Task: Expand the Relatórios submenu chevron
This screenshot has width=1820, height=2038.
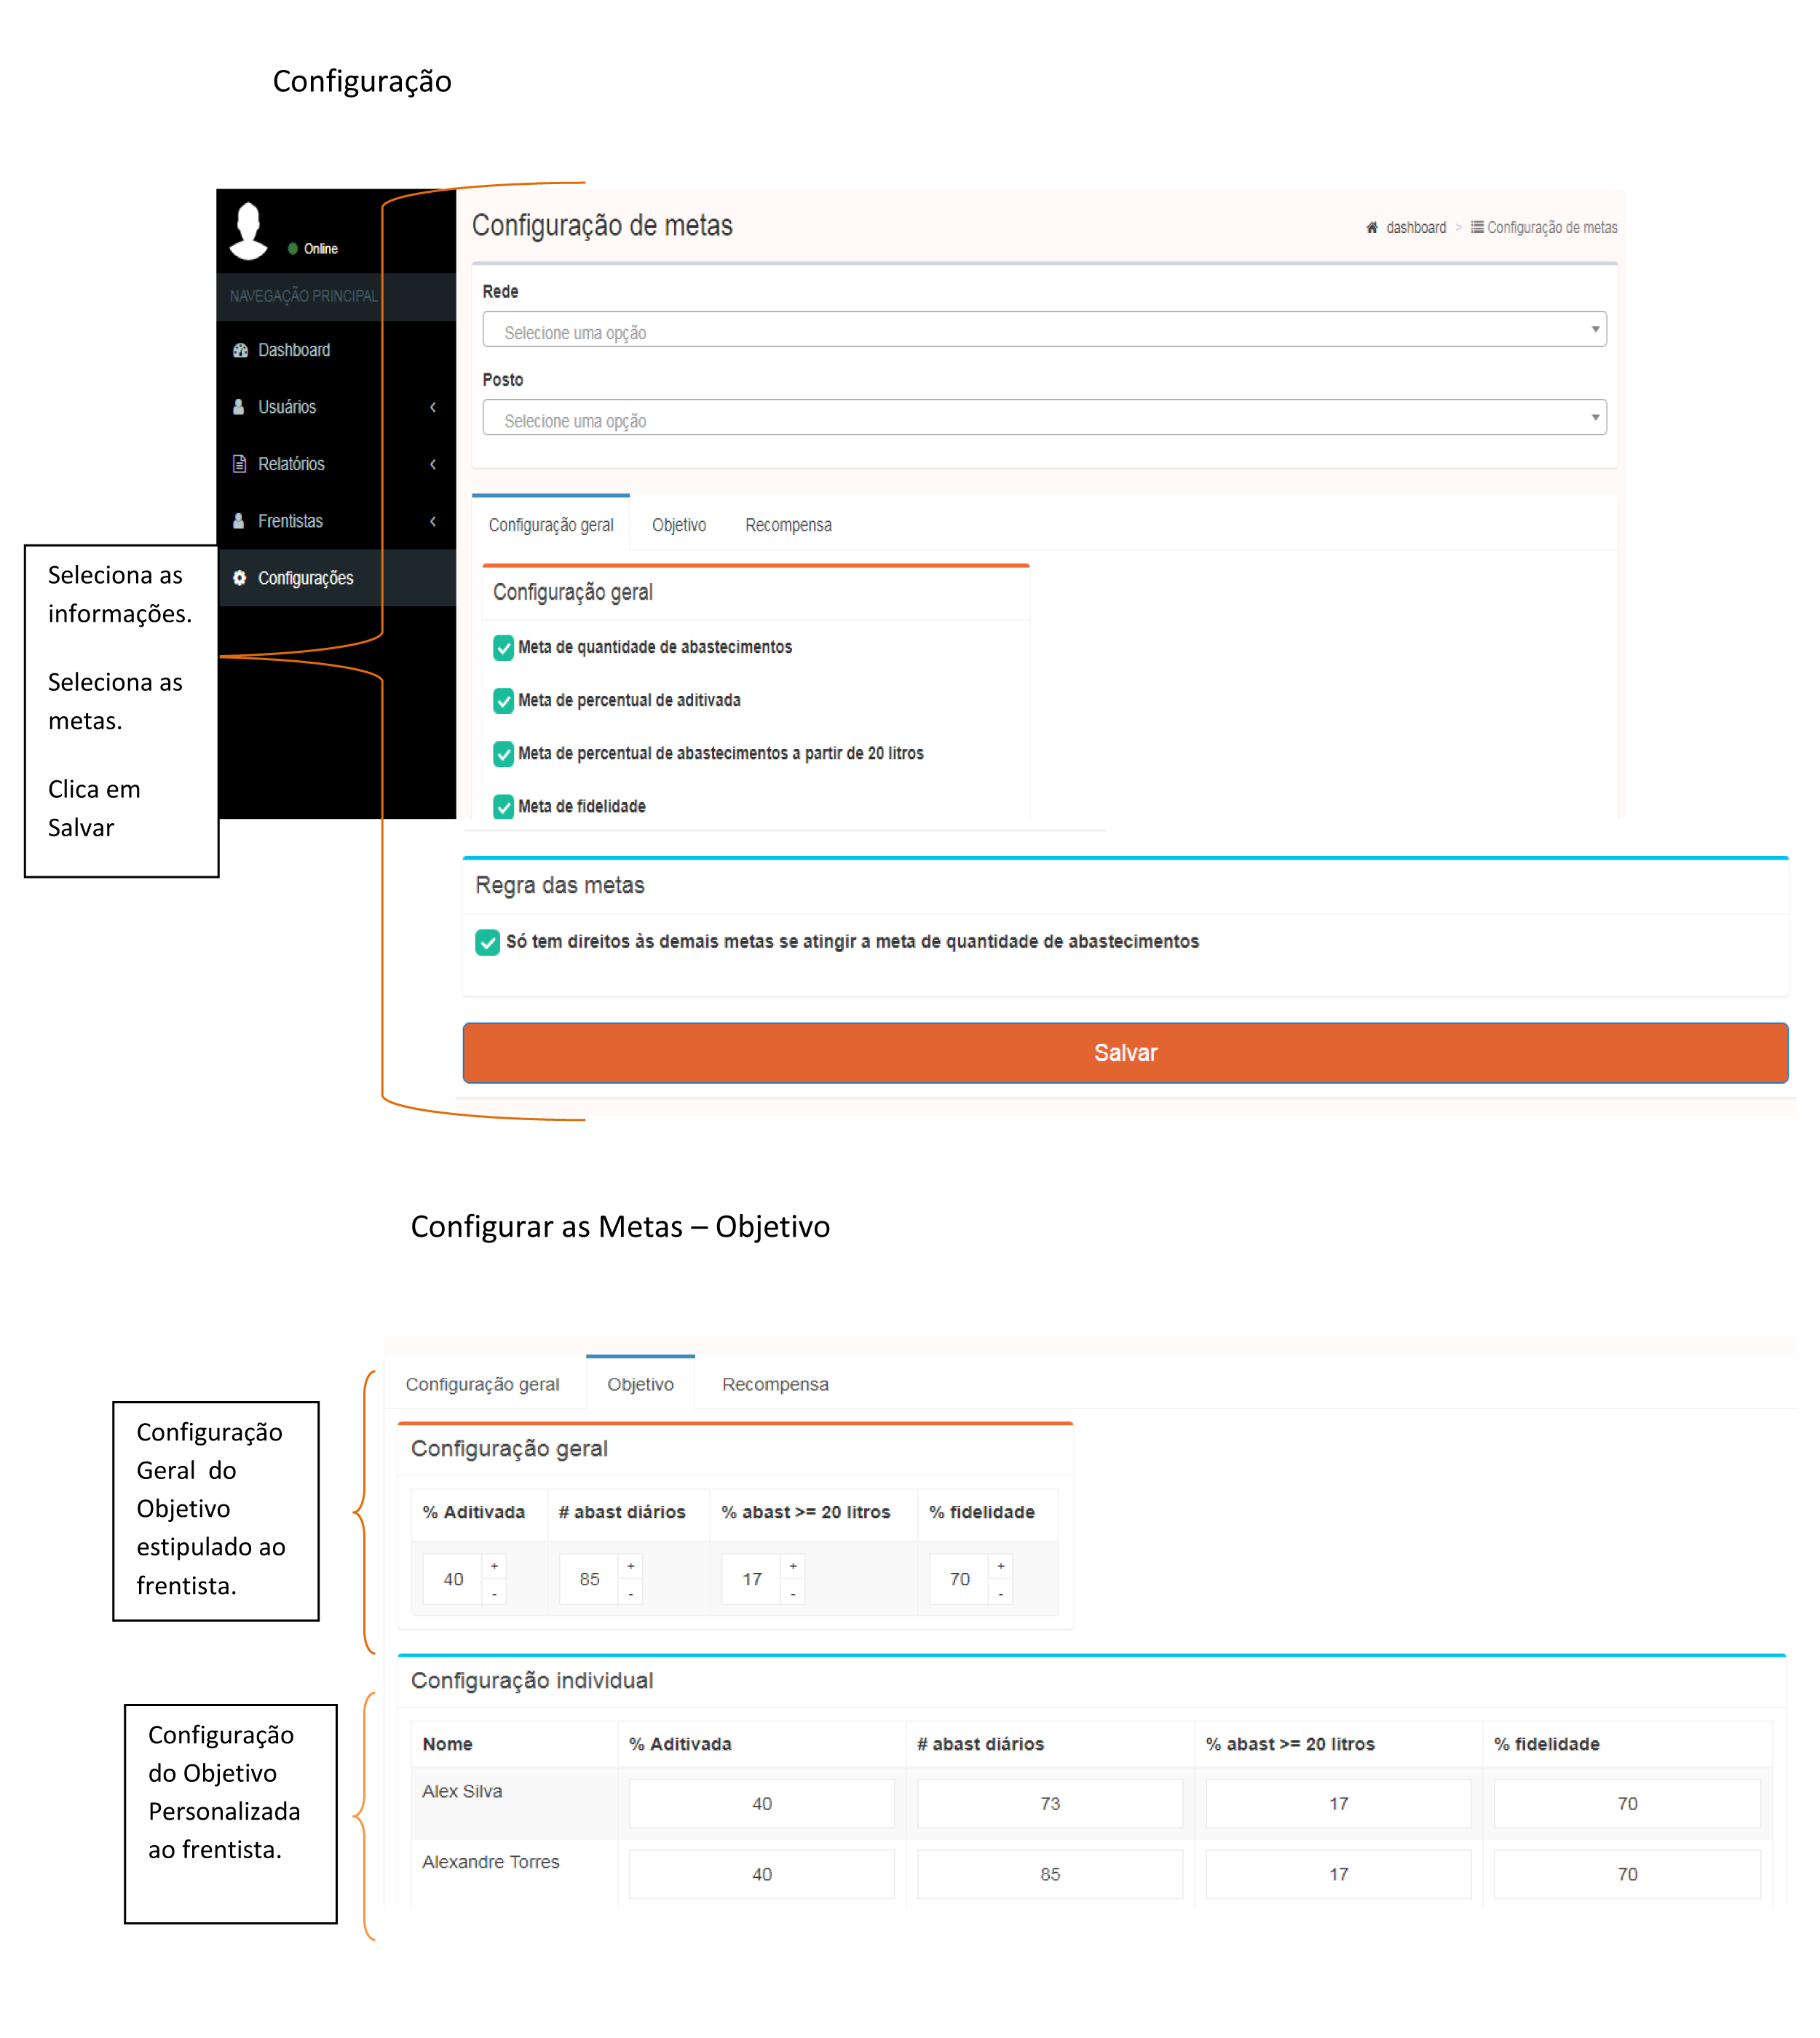Action: click(433, 464)
